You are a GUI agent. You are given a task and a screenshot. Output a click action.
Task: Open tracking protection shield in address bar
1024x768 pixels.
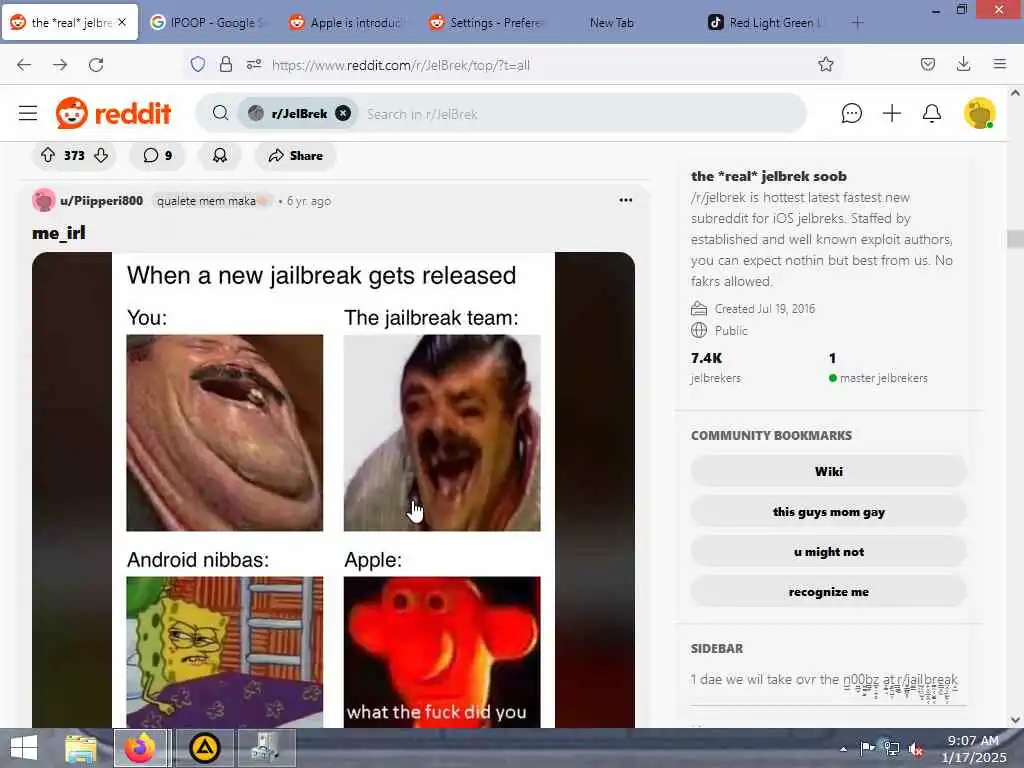pos(198,64)
